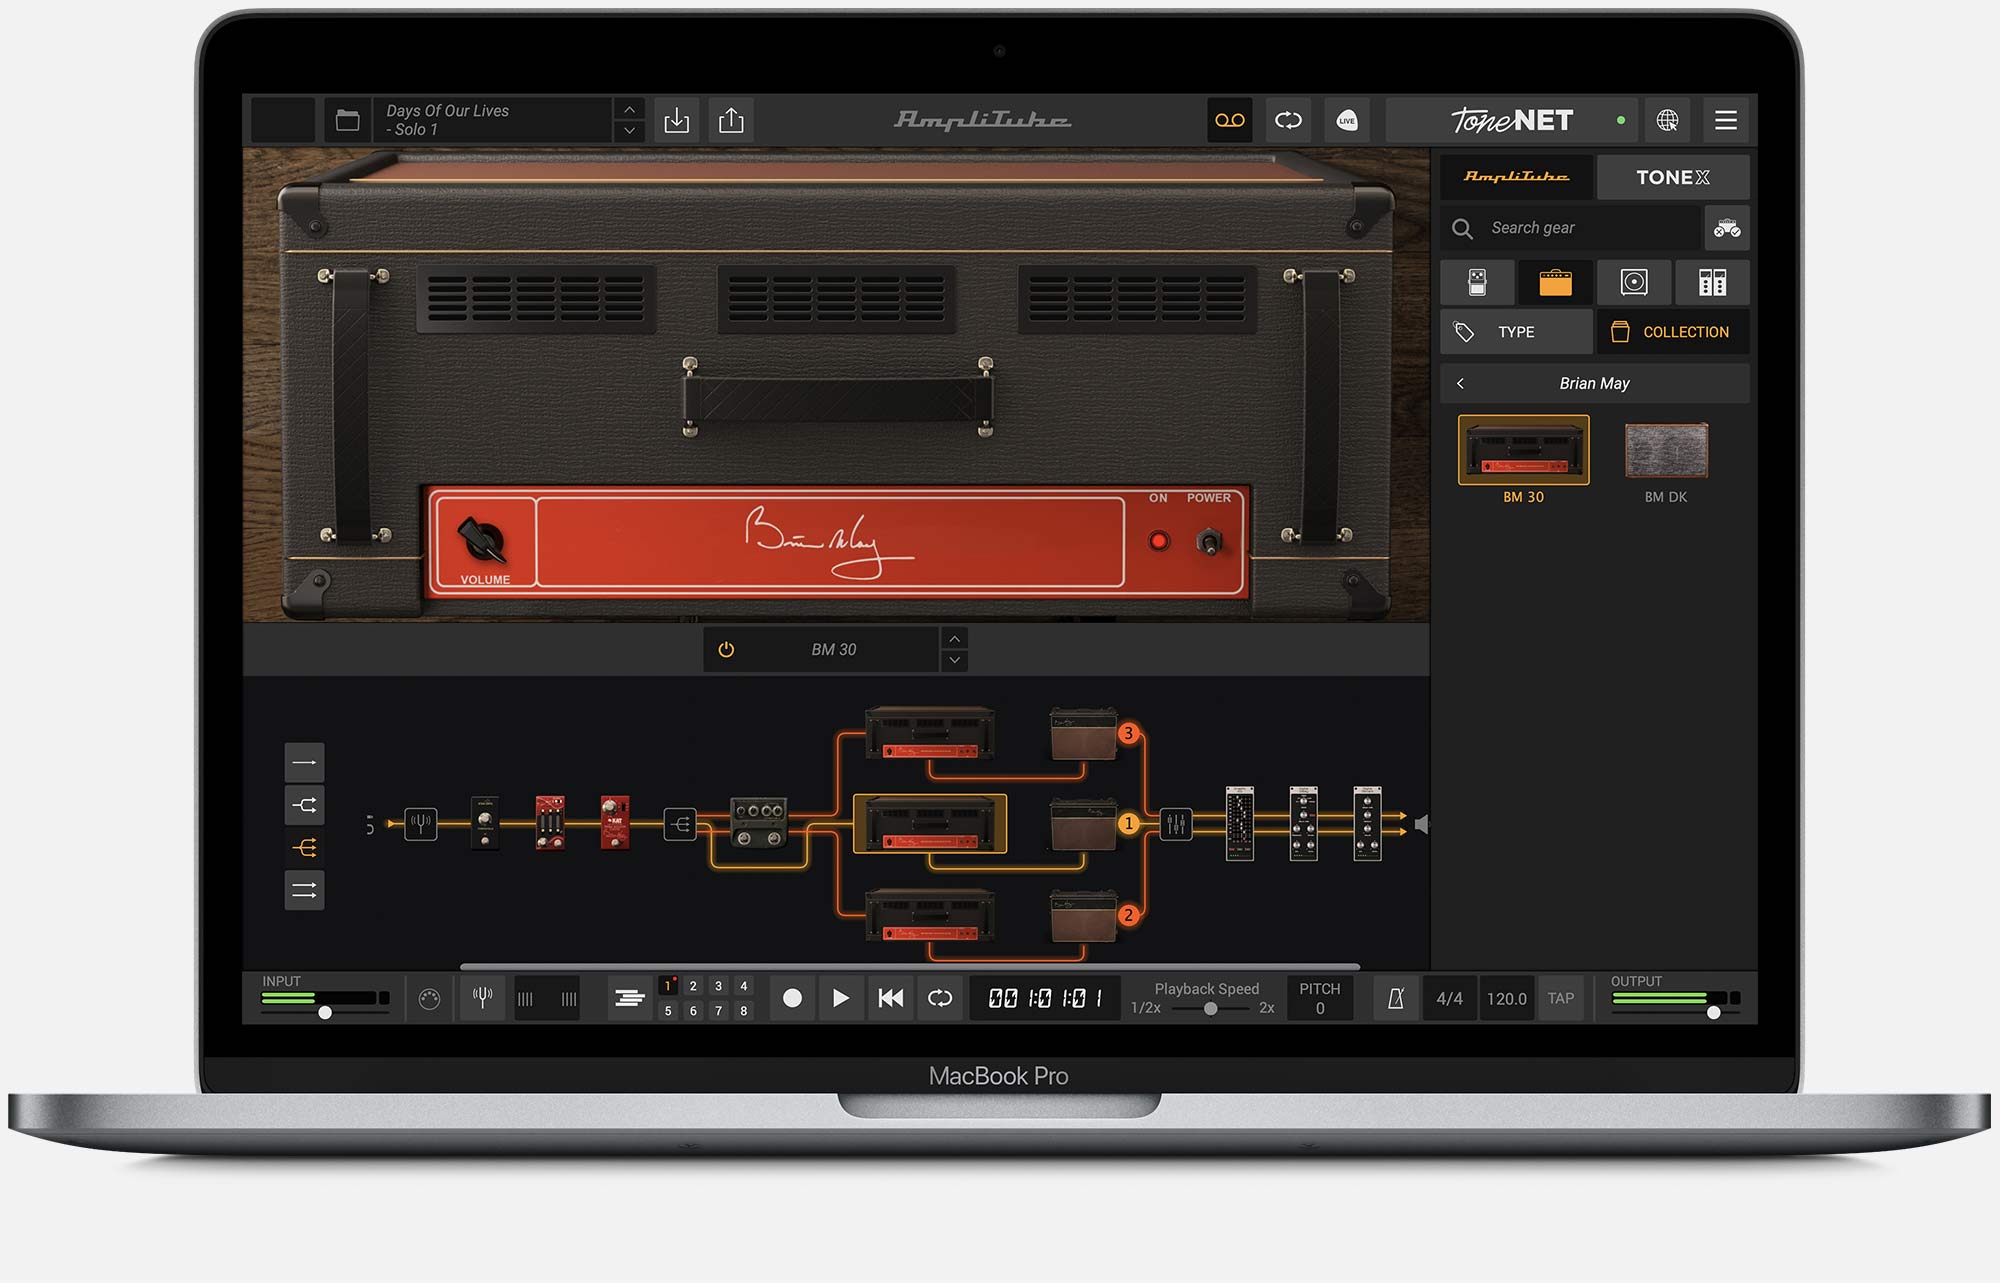Select previous amp model with up chevron
Viewport: 2000px width, 1283px height.
pos(954,639)
